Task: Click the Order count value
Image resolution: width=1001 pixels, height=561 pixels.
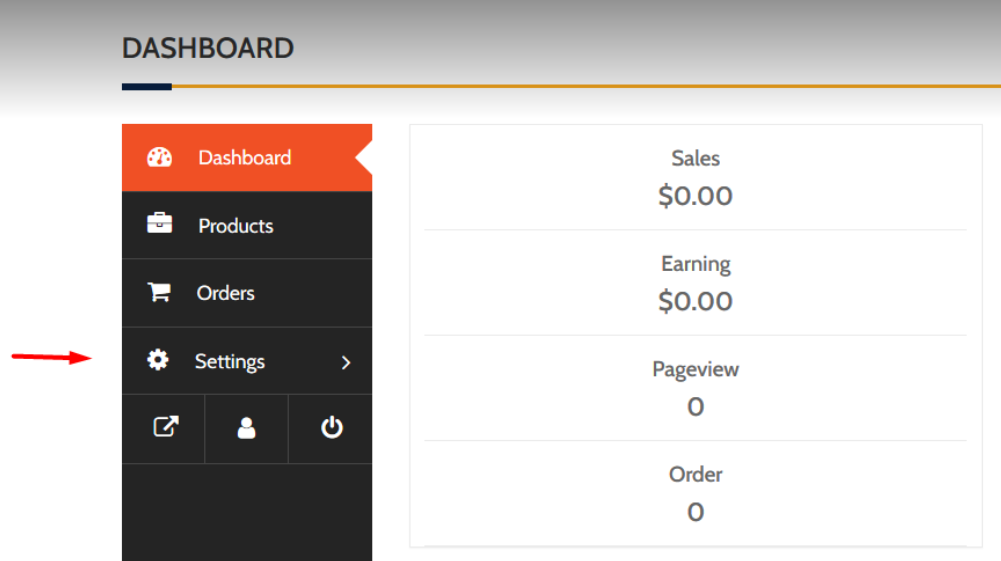Action: click(x=695, y=512)
